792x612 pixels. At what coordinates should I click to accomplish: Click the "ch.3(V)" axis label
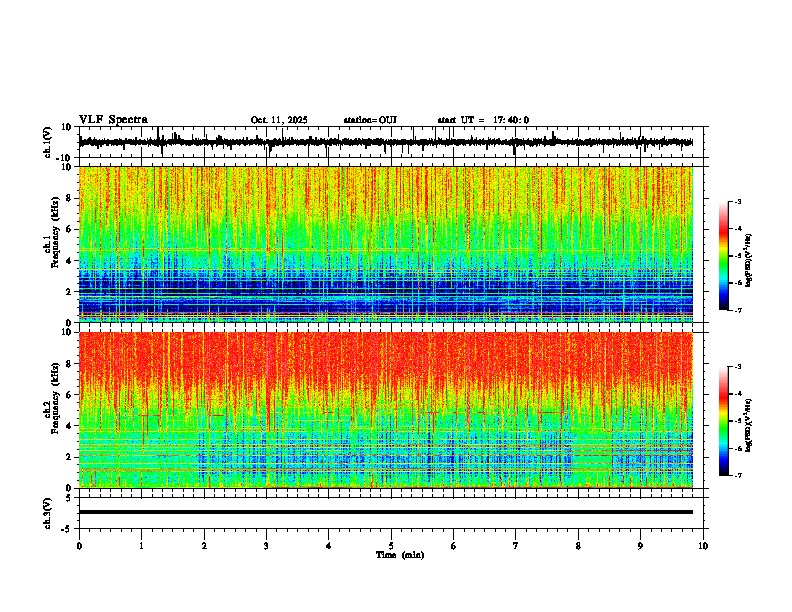(x=48, y=513)
